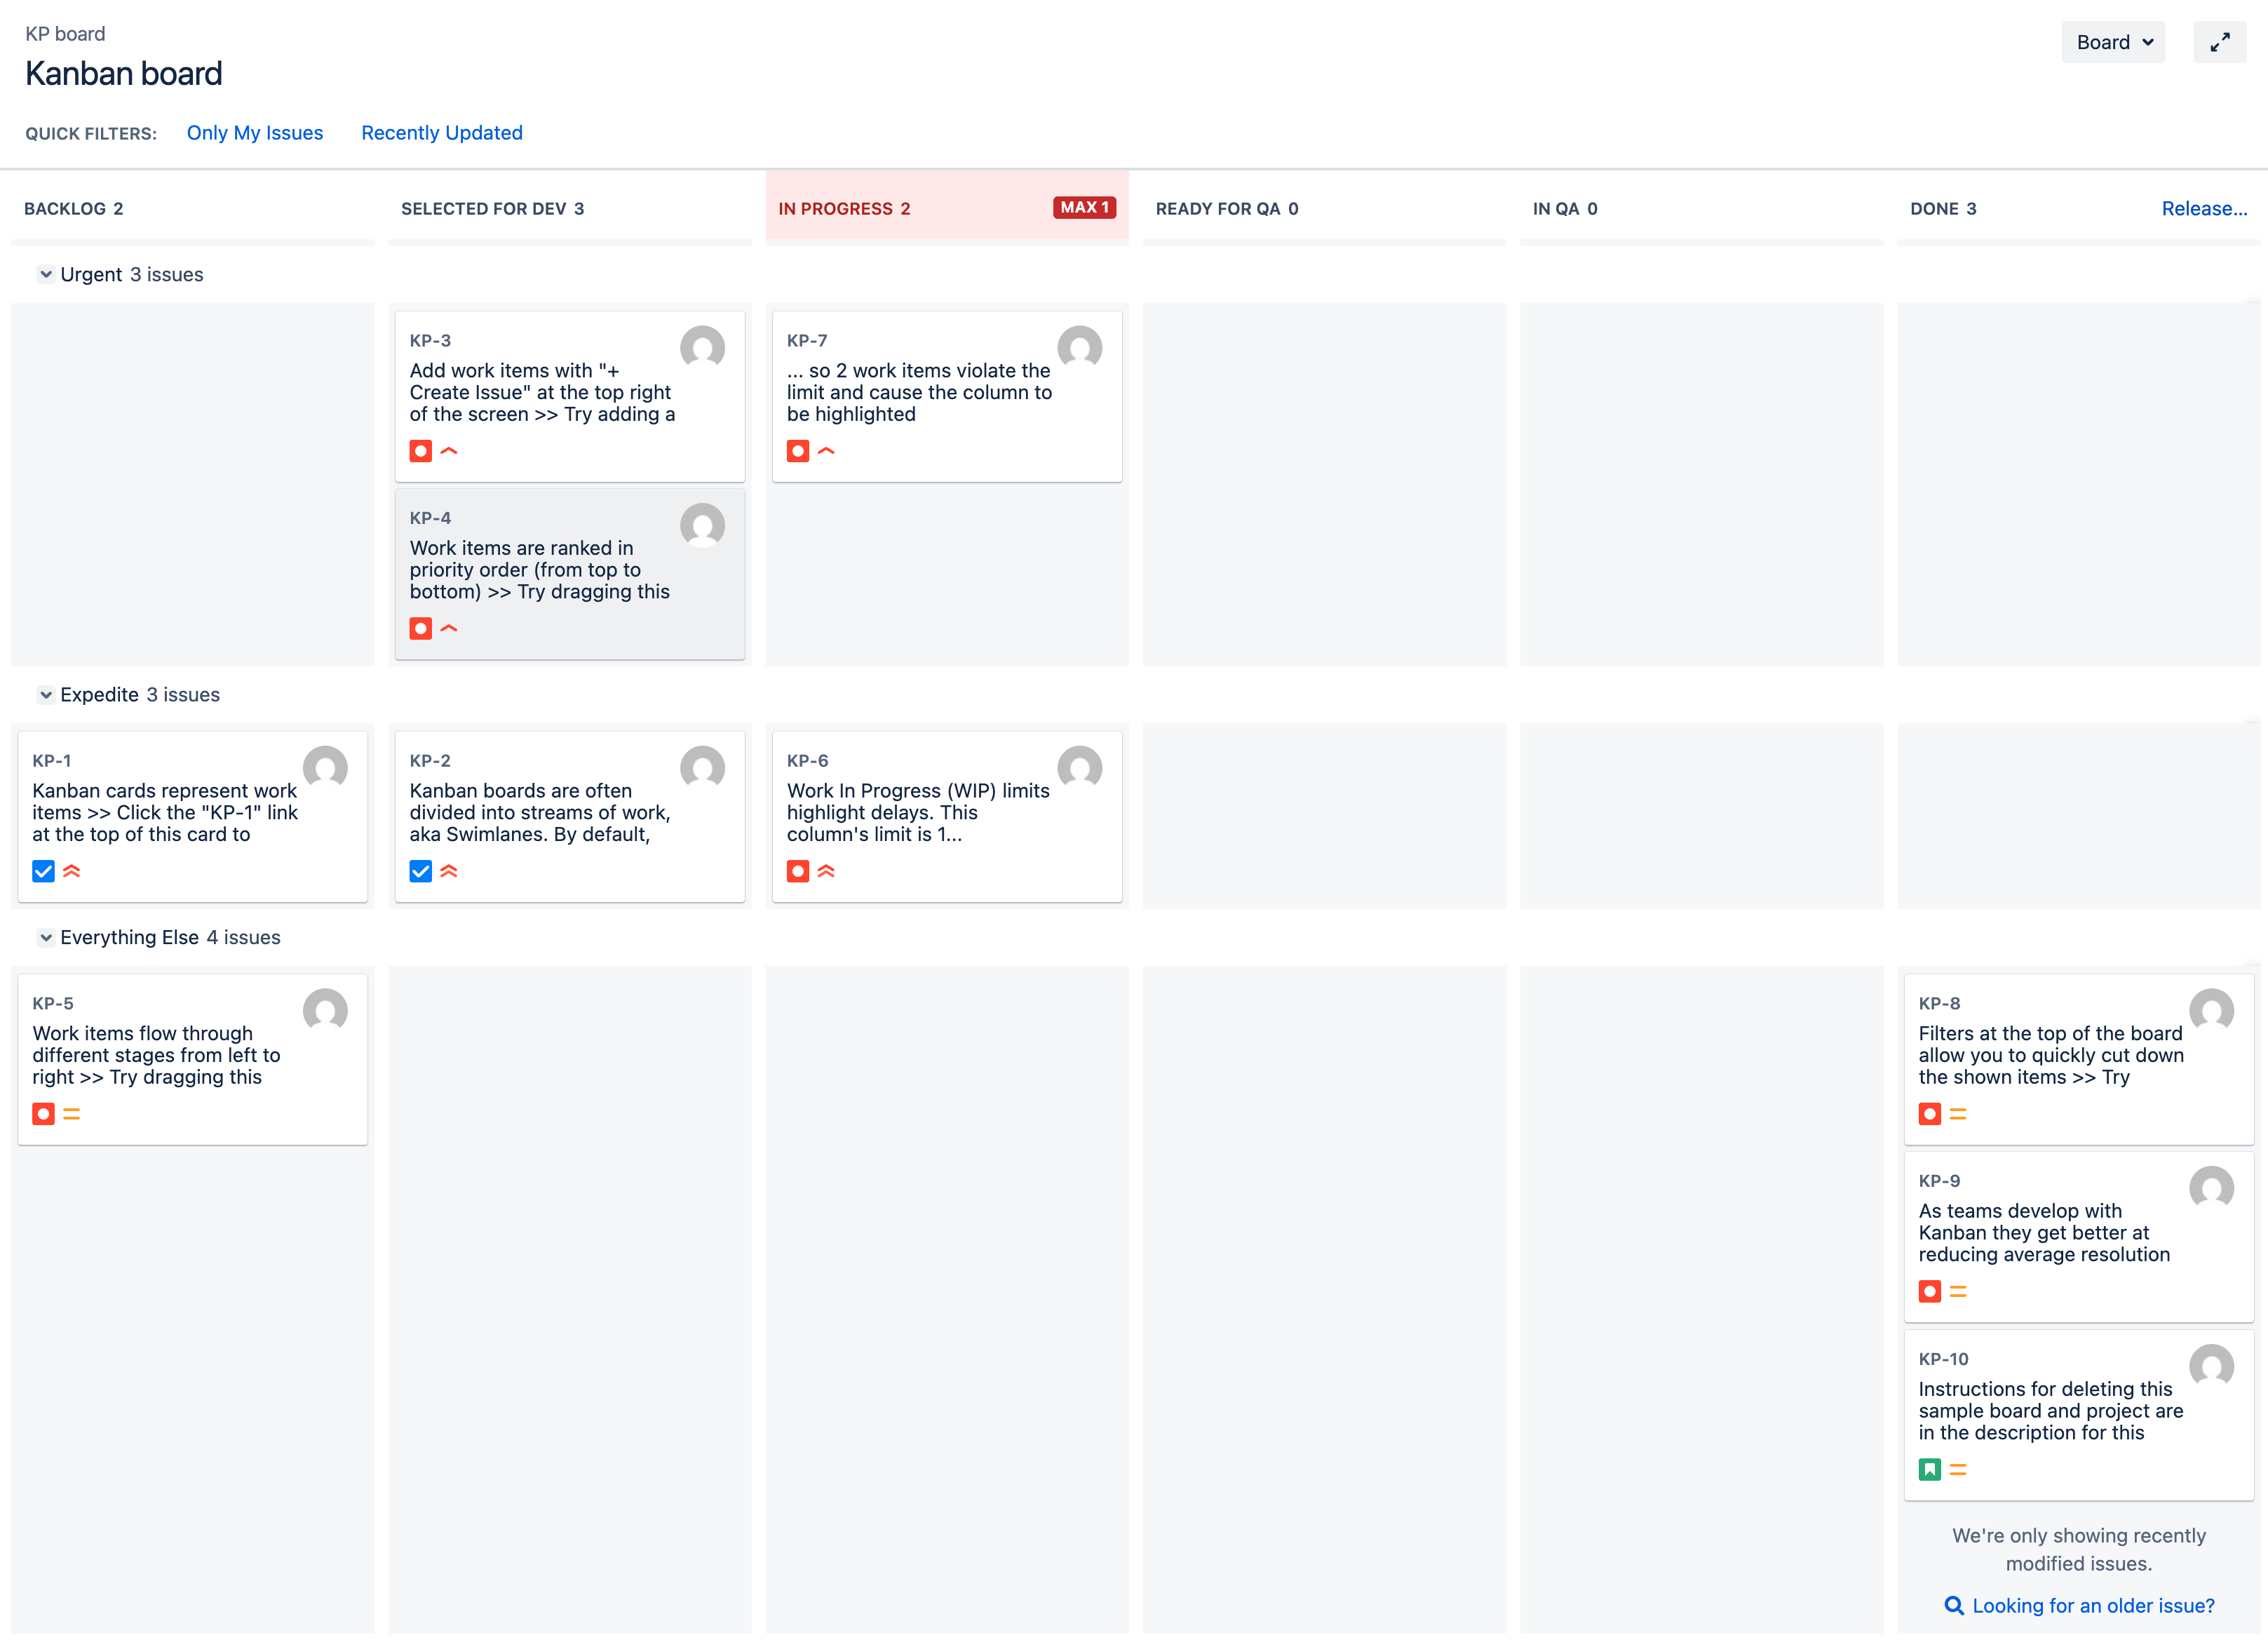Open the KP-1 issue key link

point(52,760)
